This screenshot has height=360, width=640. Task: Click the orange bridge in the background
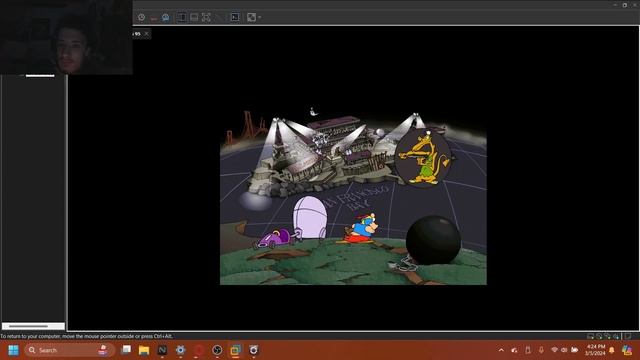click(x=247, y=127)
